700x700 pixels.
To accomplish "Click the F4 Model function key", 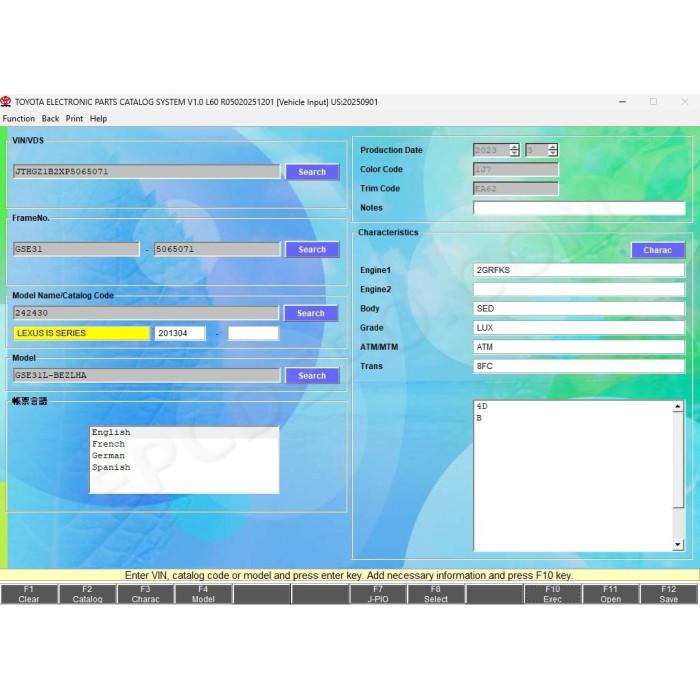I will click(203, 594).
